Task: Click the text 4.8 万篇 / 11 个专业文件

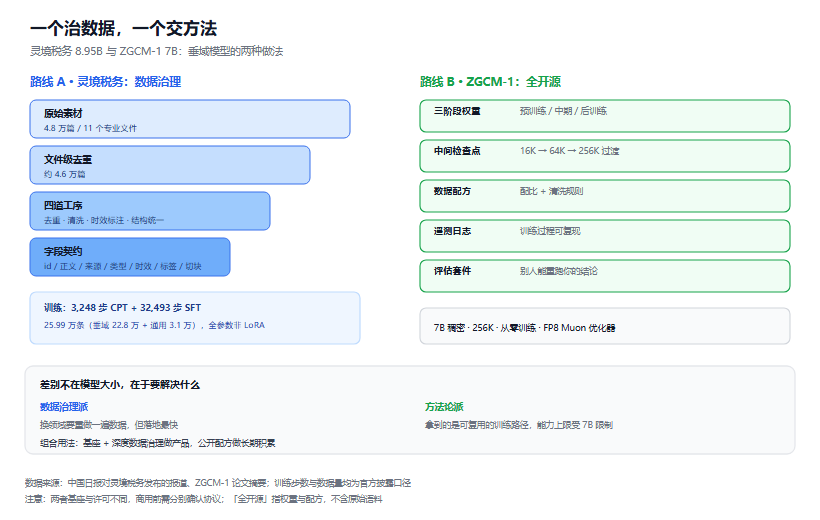Action: [90, 128]
